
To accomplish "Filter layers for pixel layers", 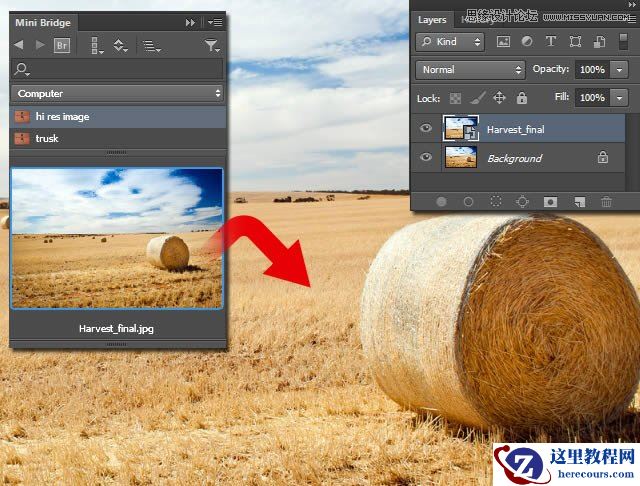I will coord(503,42).
